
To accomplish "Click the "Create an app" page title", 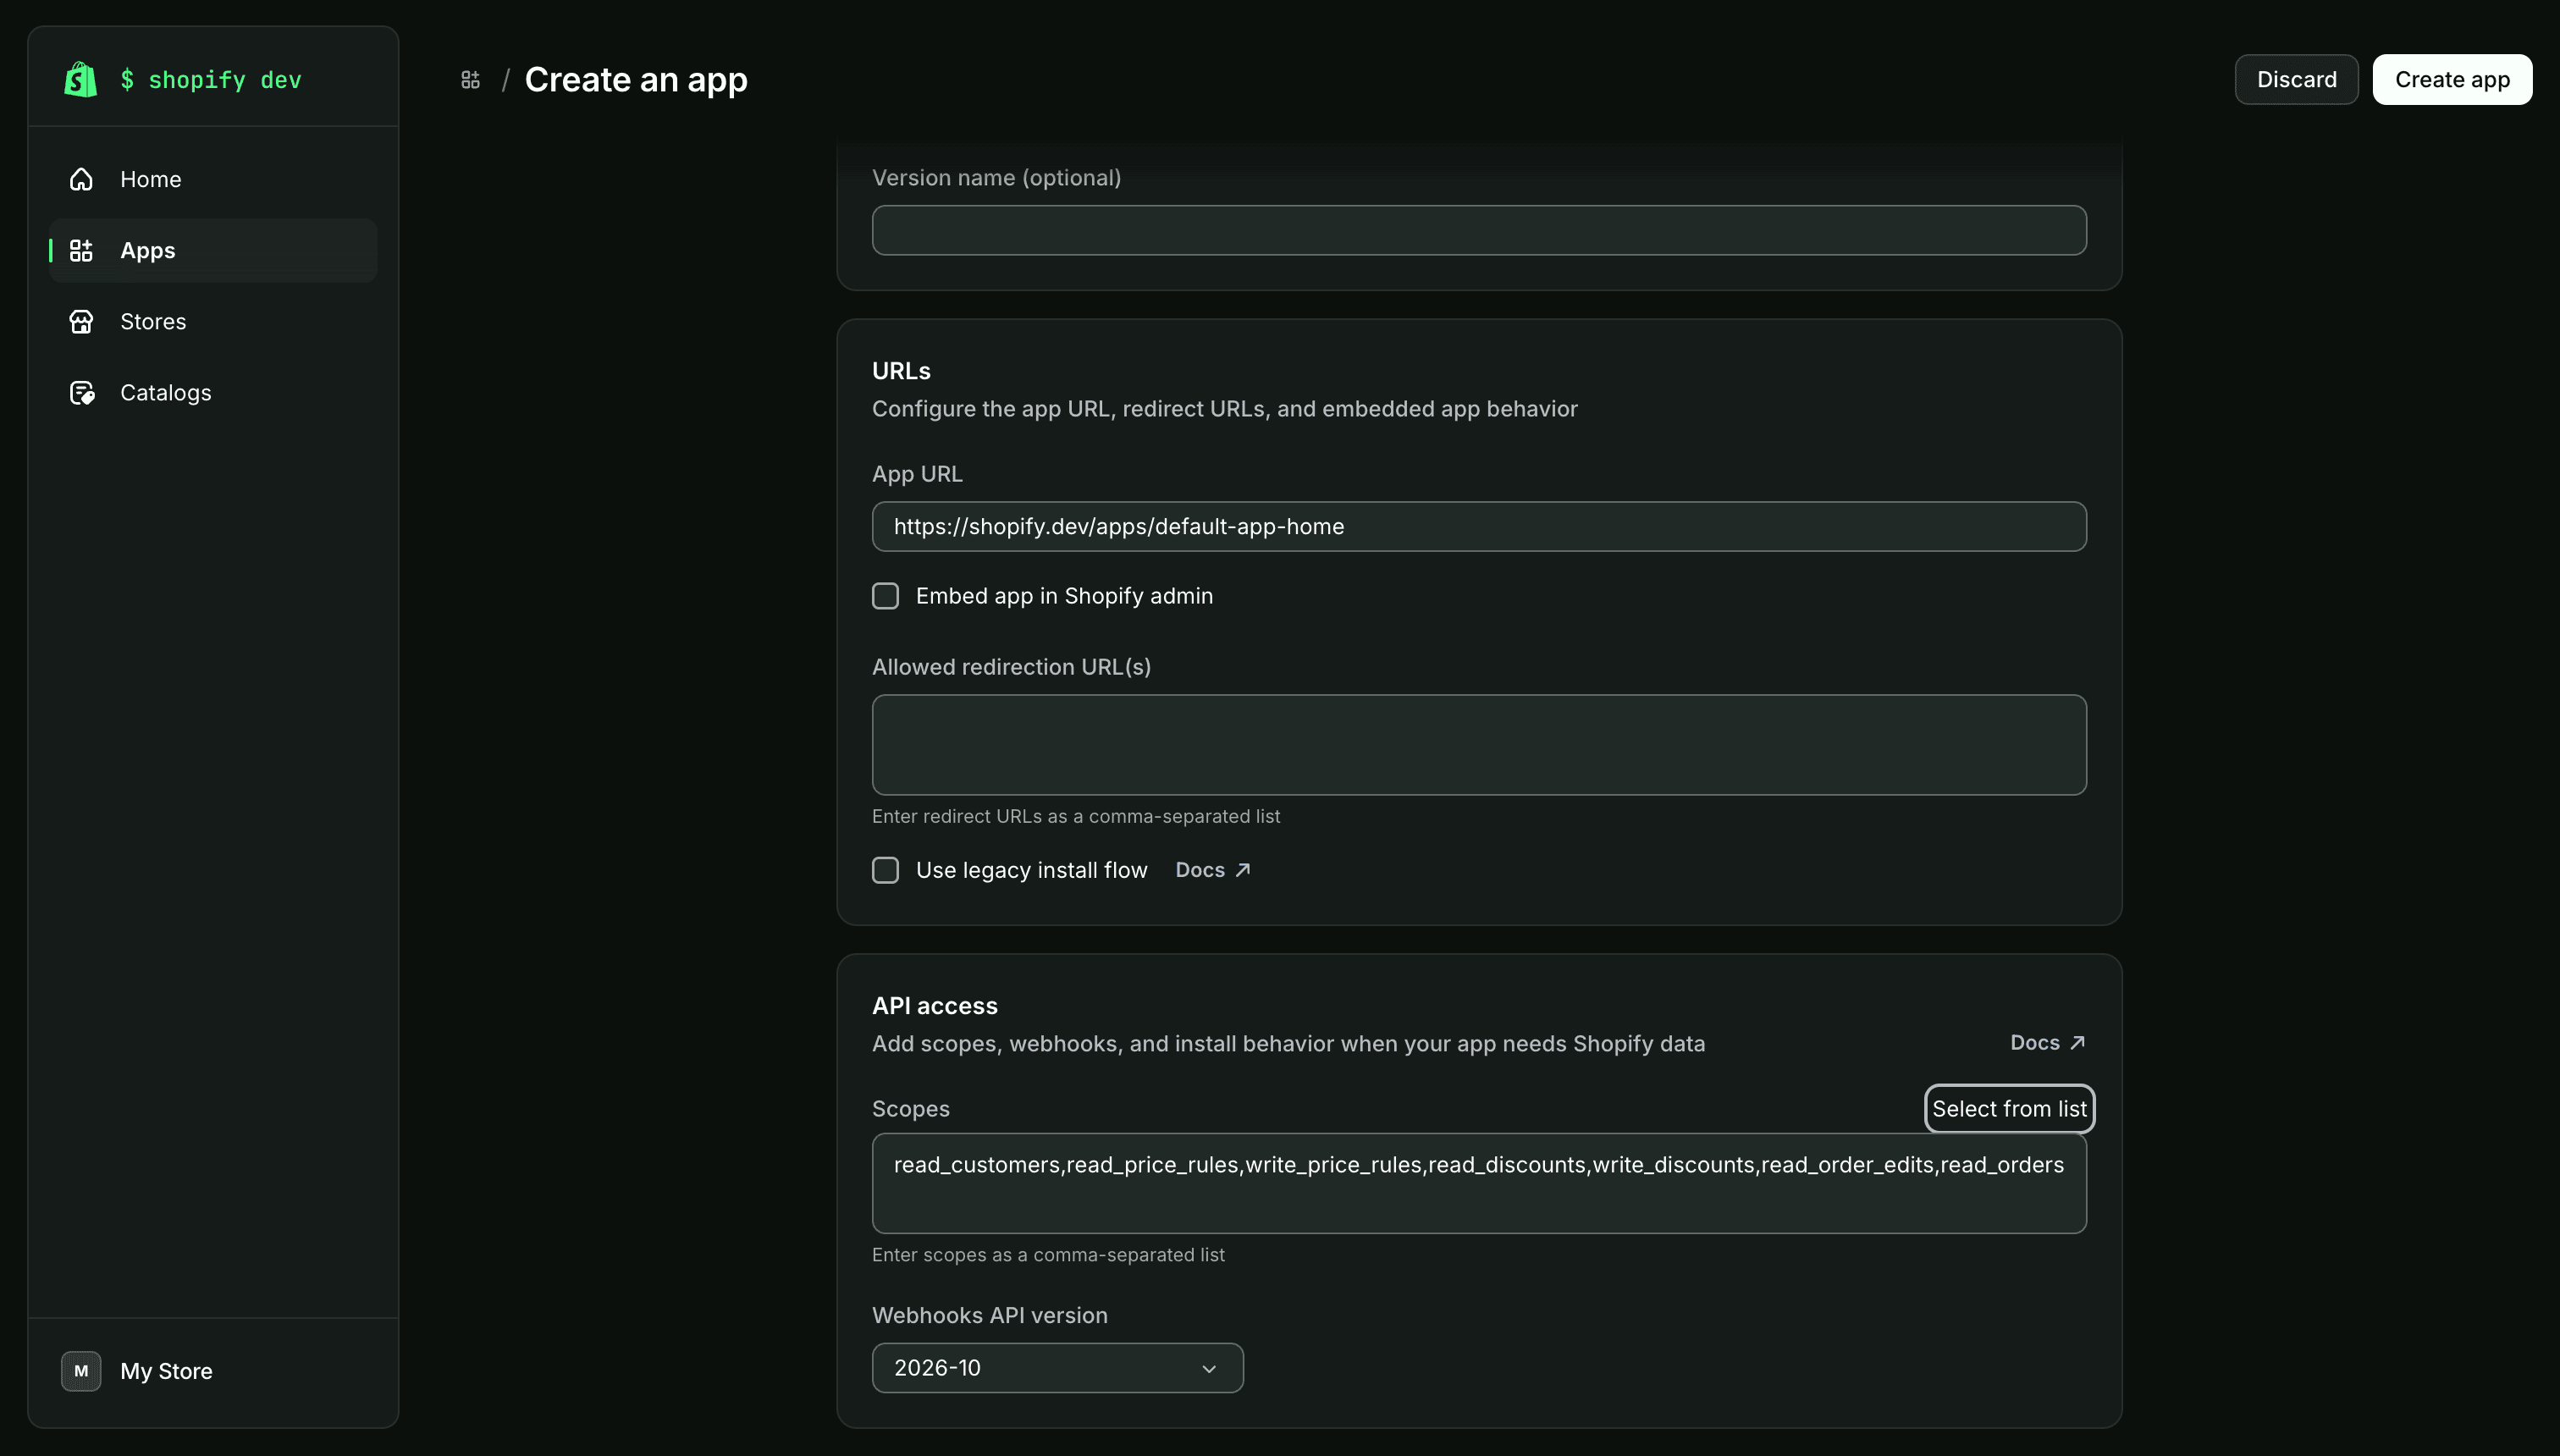I will (x=636, y=80).
